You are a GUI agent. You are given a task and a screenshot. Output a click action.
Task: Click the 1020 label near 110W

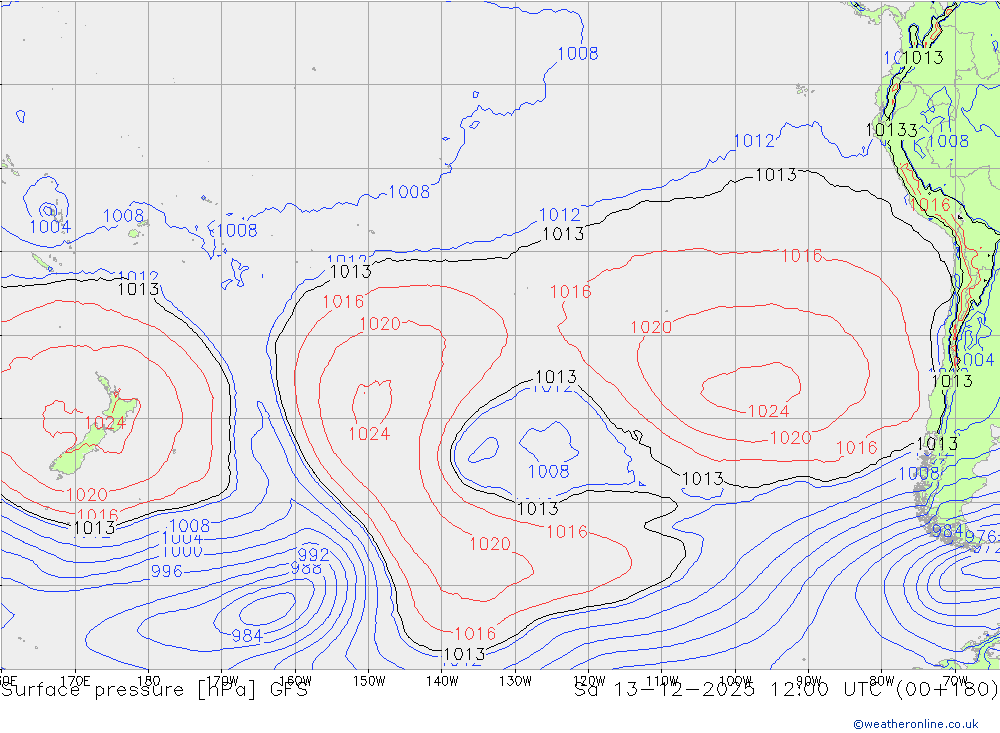pos(651,327)
